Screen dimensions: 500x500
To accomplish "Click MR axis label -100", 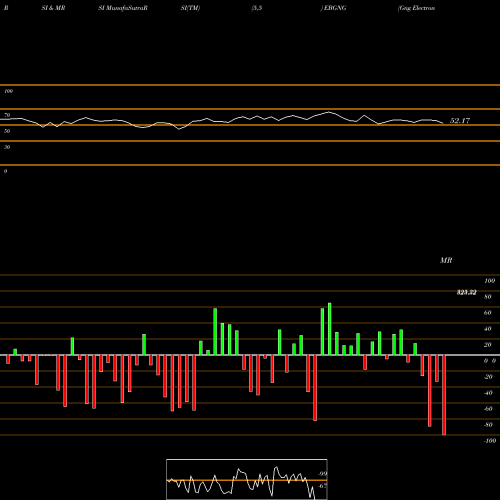I will pyautogui.click(x=490, y=441).
